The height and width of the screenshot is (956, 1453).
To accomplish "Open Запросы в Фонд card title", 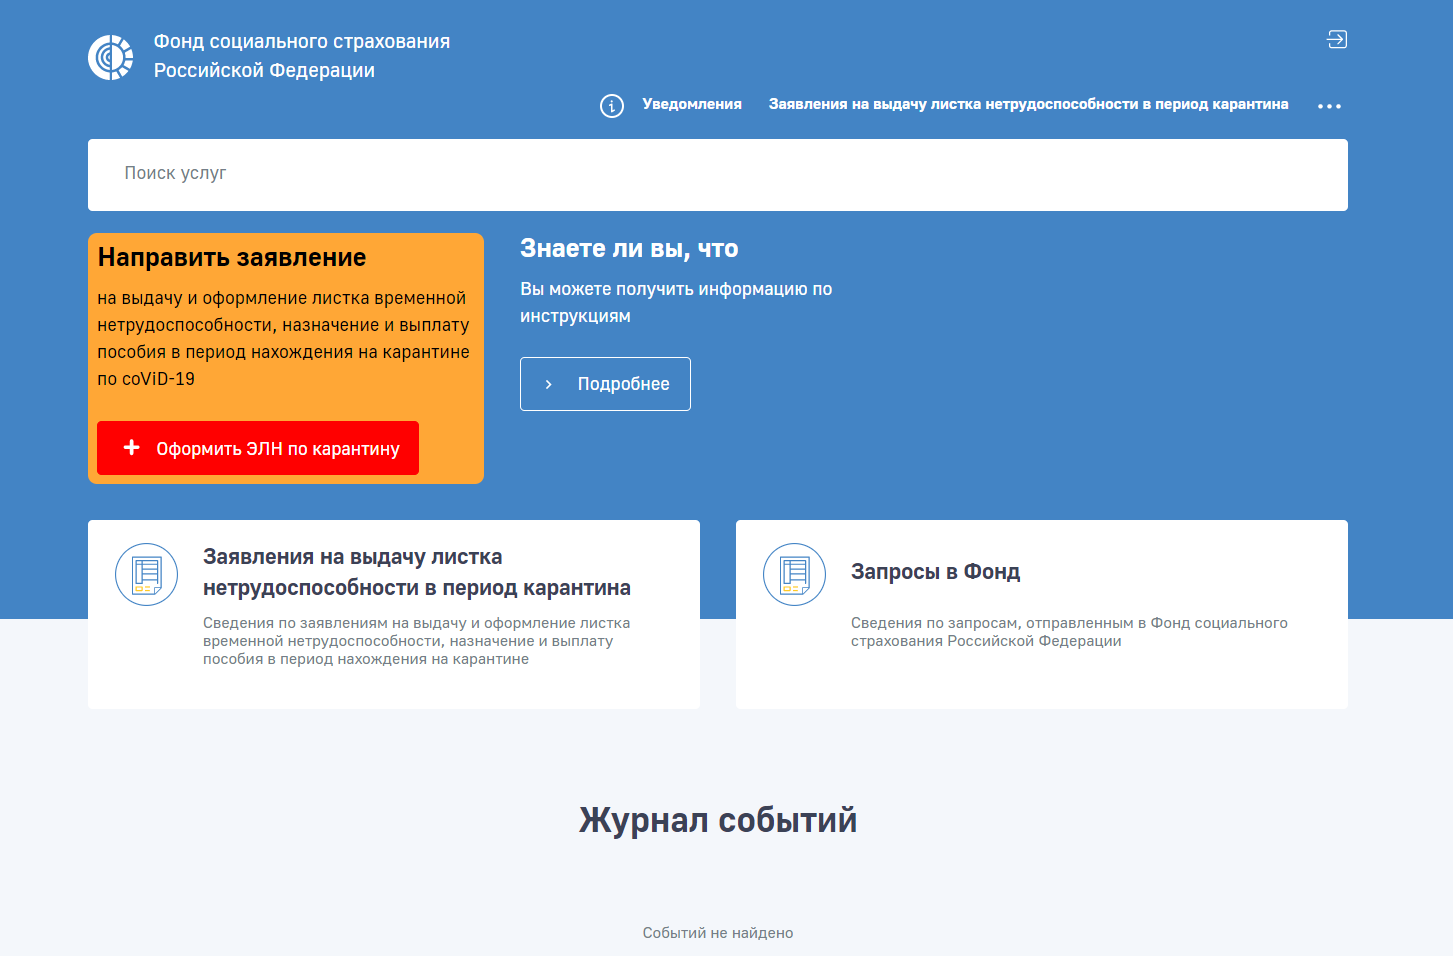I will (x=935, y=572).
